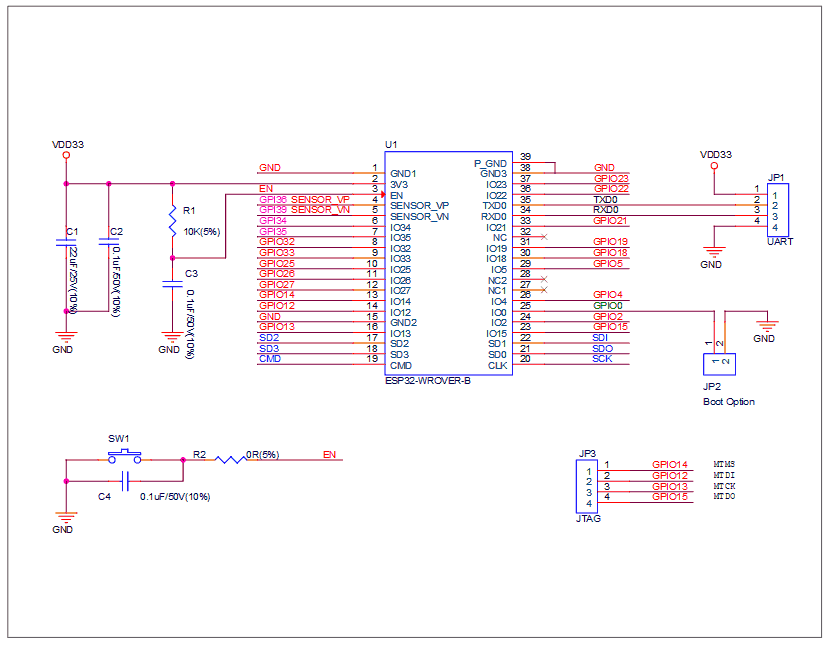The width and height of the screenshot is (829, 646).
Task: Click the GPI36 SENSOR_VP net label
Action: [x=304, y=200]
